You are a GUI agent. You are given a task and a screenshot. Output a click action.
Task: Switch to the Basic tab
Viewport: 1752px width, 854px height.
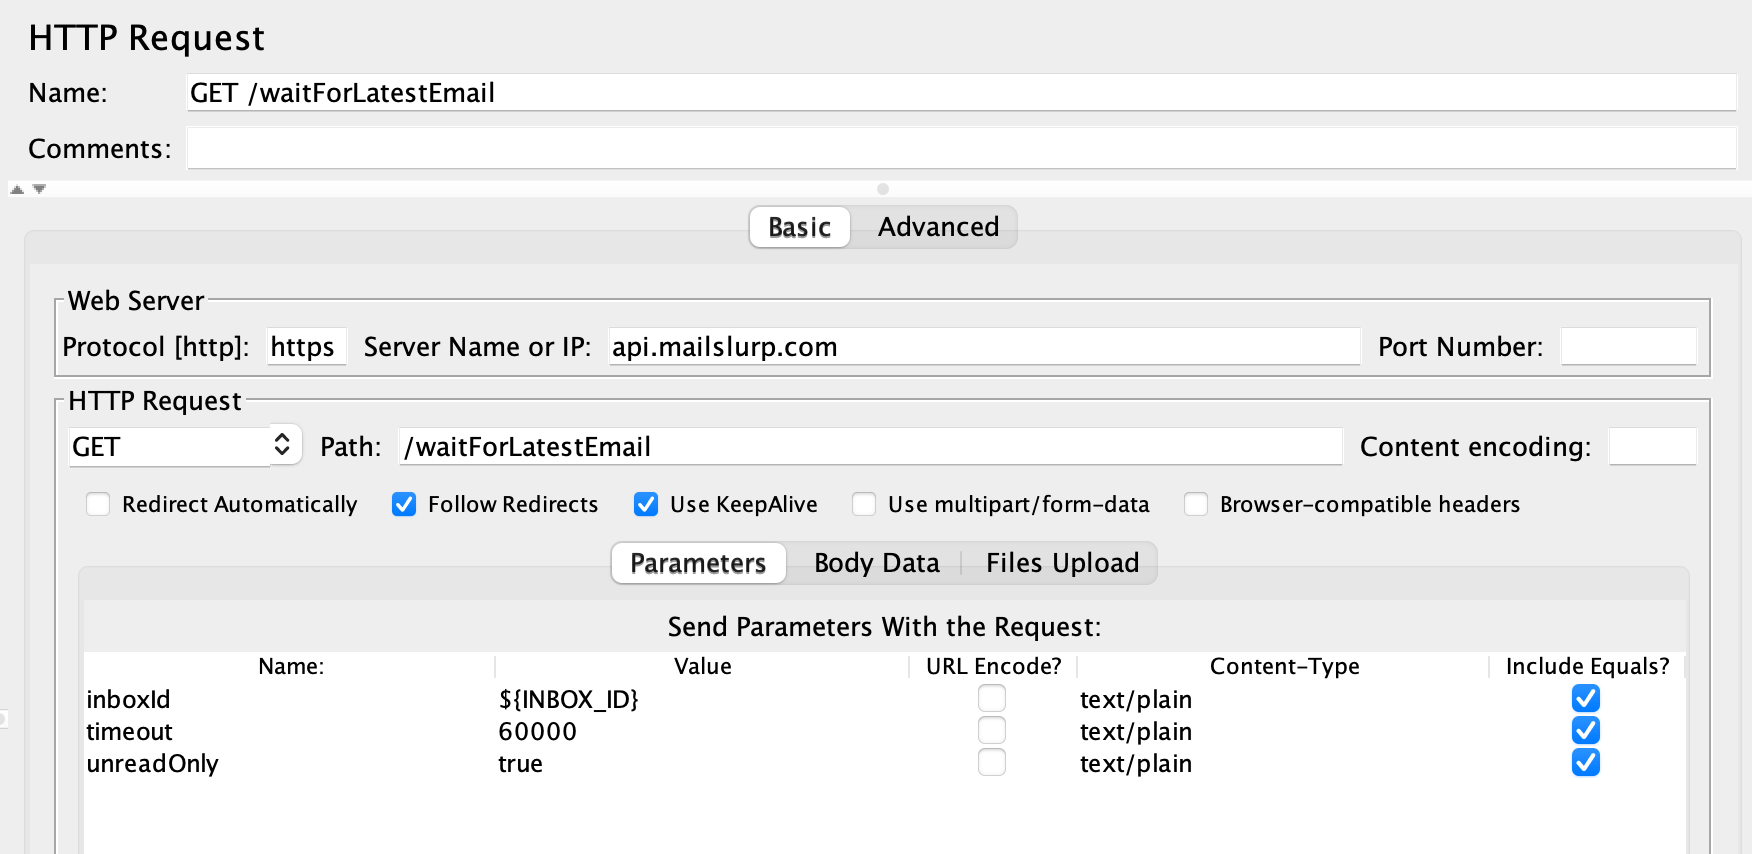point(800,227)
